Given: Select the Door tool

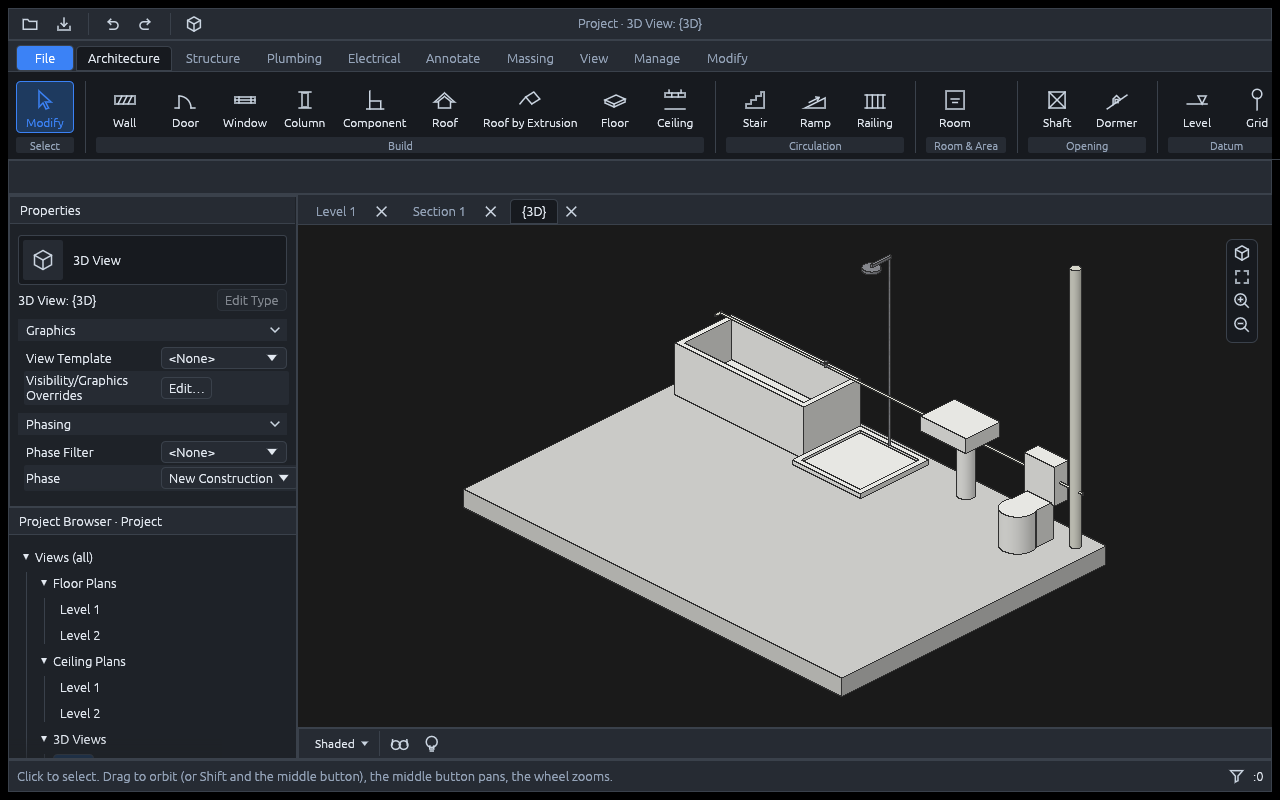Looking at the screenshot, I should pyautogui.click(x=185, y=108).
